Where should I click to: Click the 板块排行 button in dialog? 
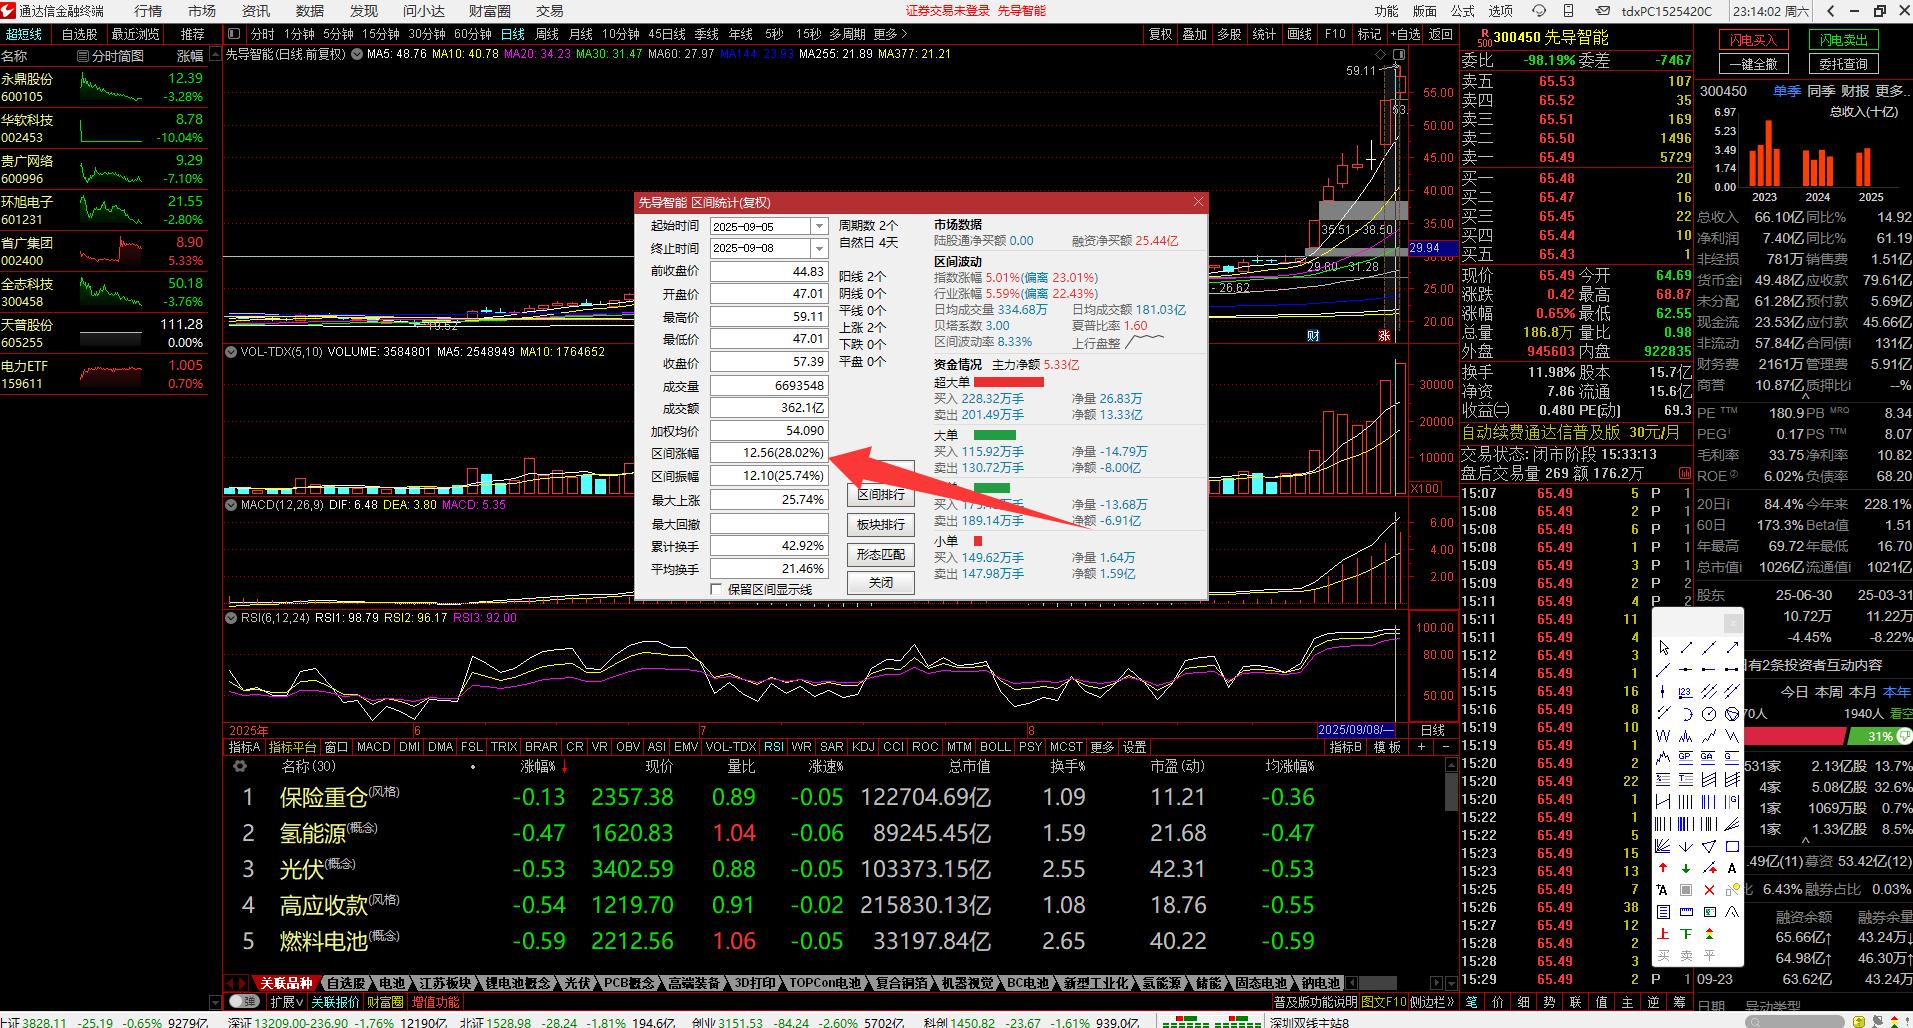pos(880,524)
